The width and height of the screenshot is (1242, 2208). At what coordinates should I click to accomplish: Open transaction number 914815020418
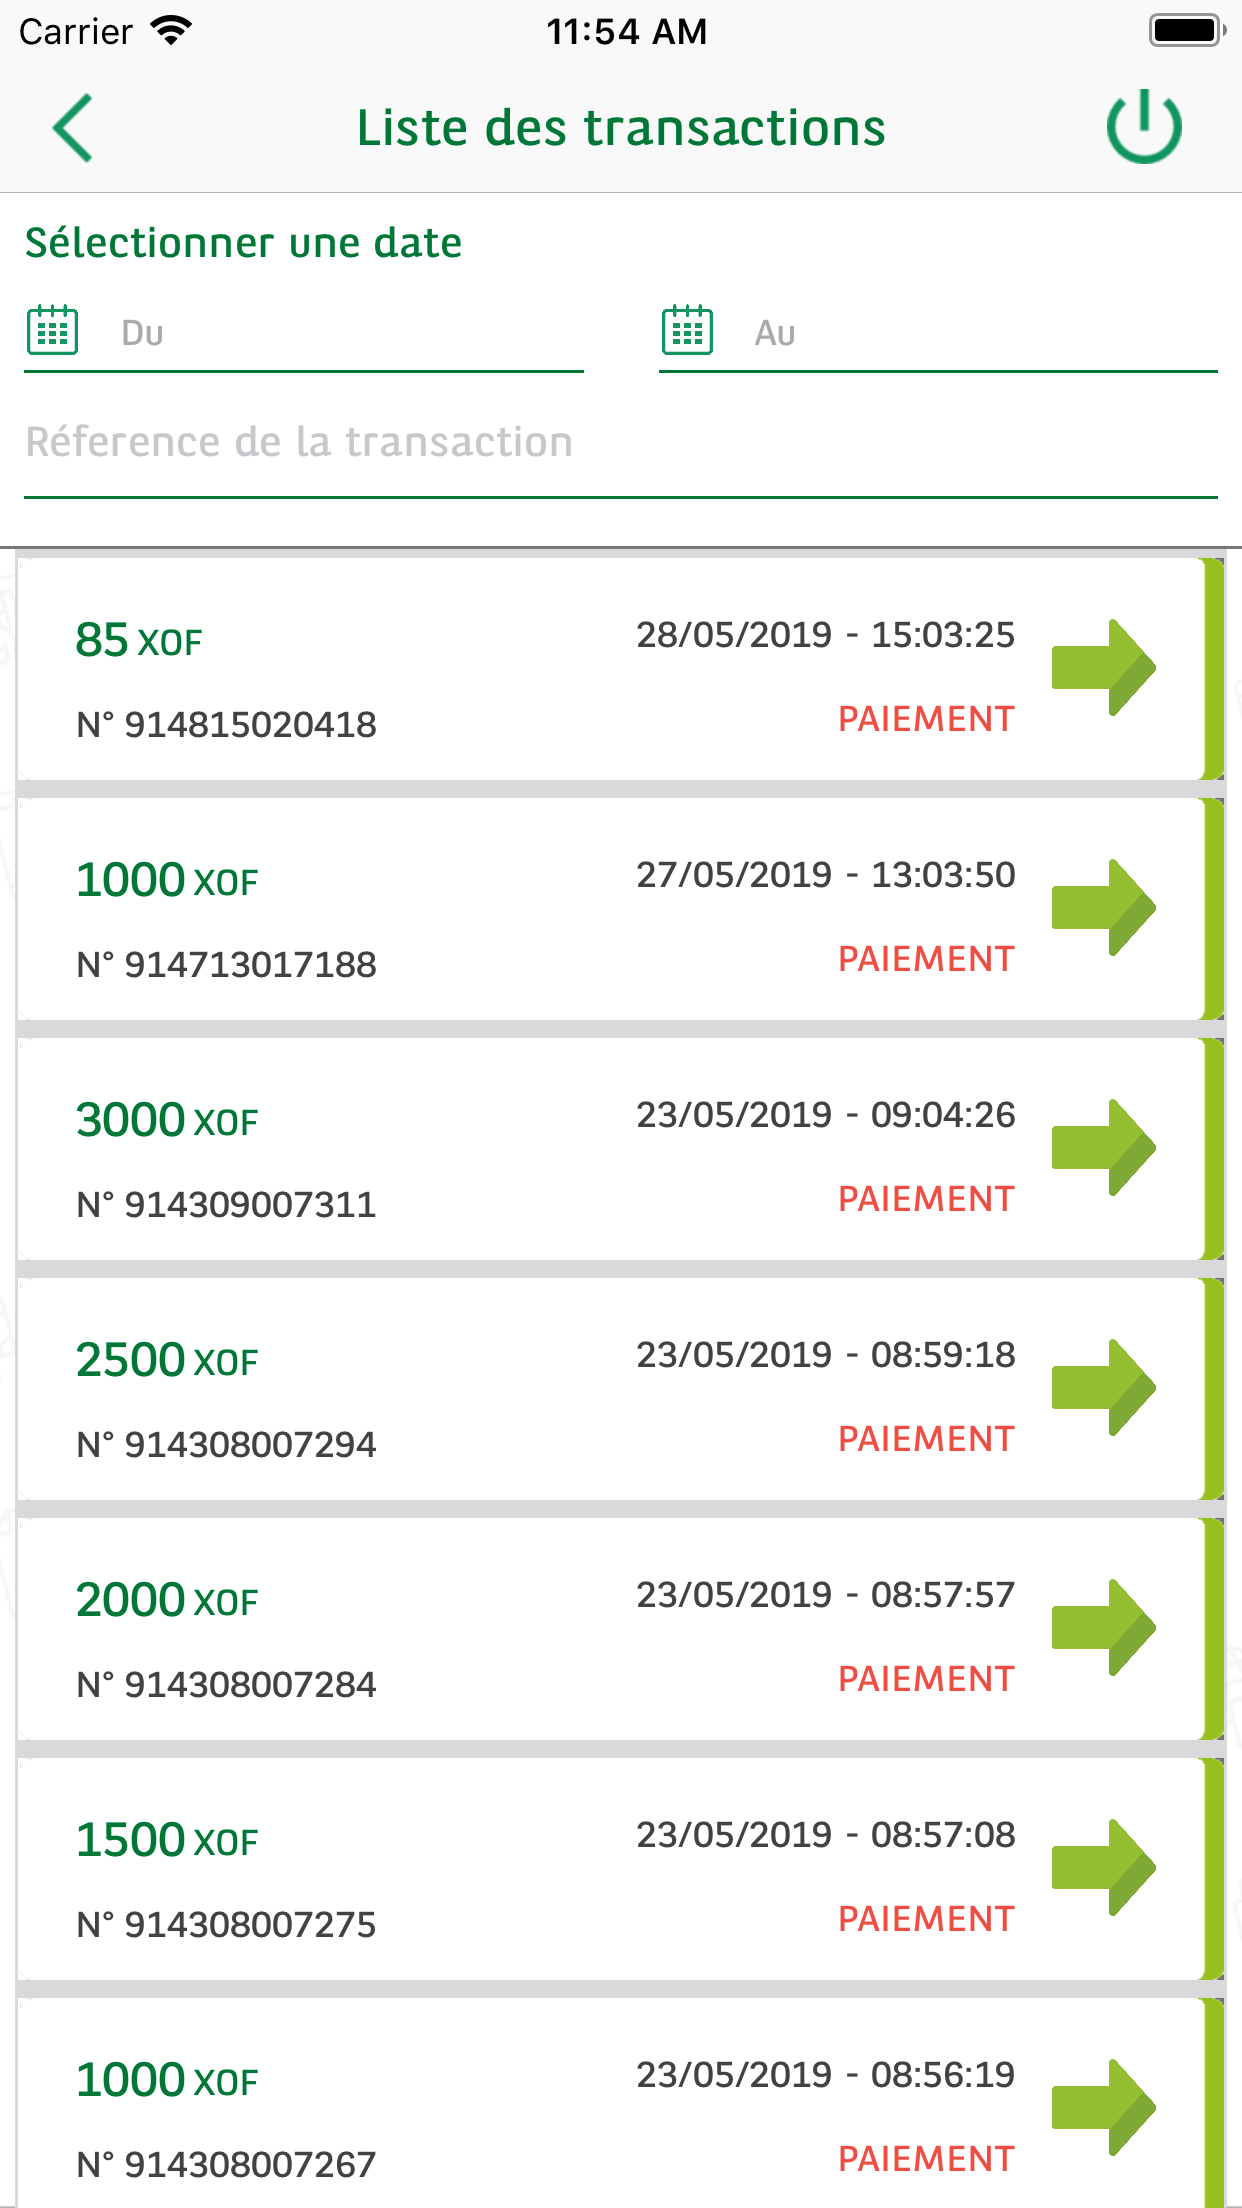[x=227, y=725]
